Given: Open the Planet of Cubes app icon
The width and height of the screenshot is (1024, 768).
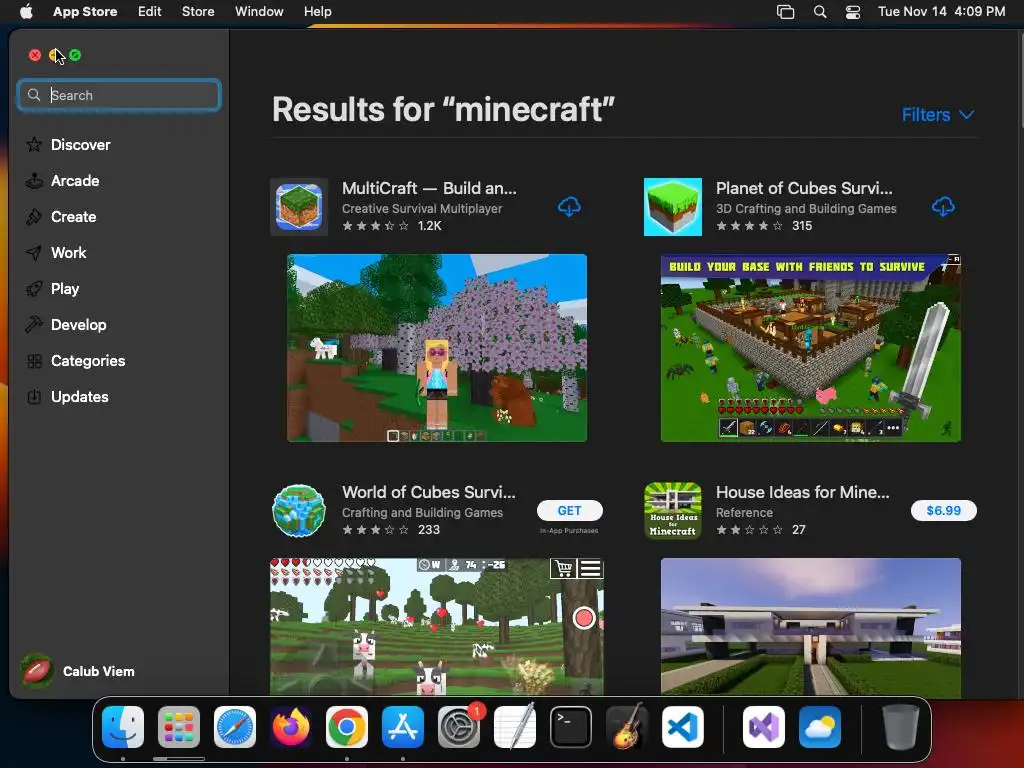Looking at the screenshot, I should (x=673, y=207).
